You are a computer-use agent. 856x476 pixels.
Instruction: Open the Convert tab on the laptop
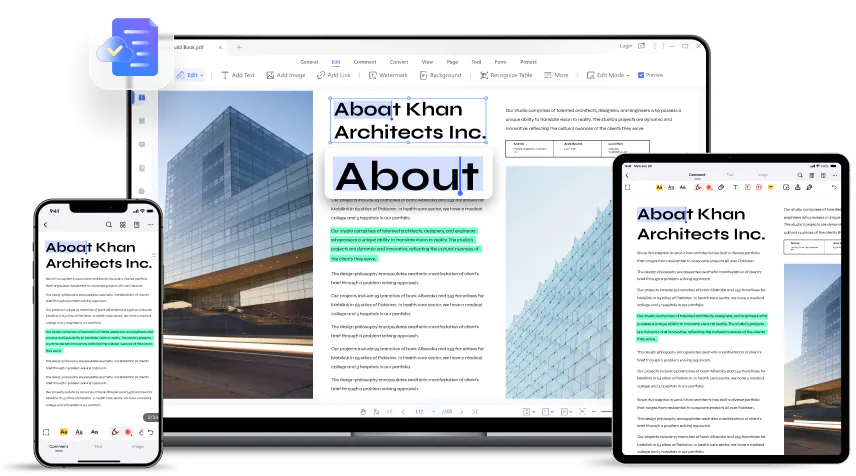click(x=399, y=62)
